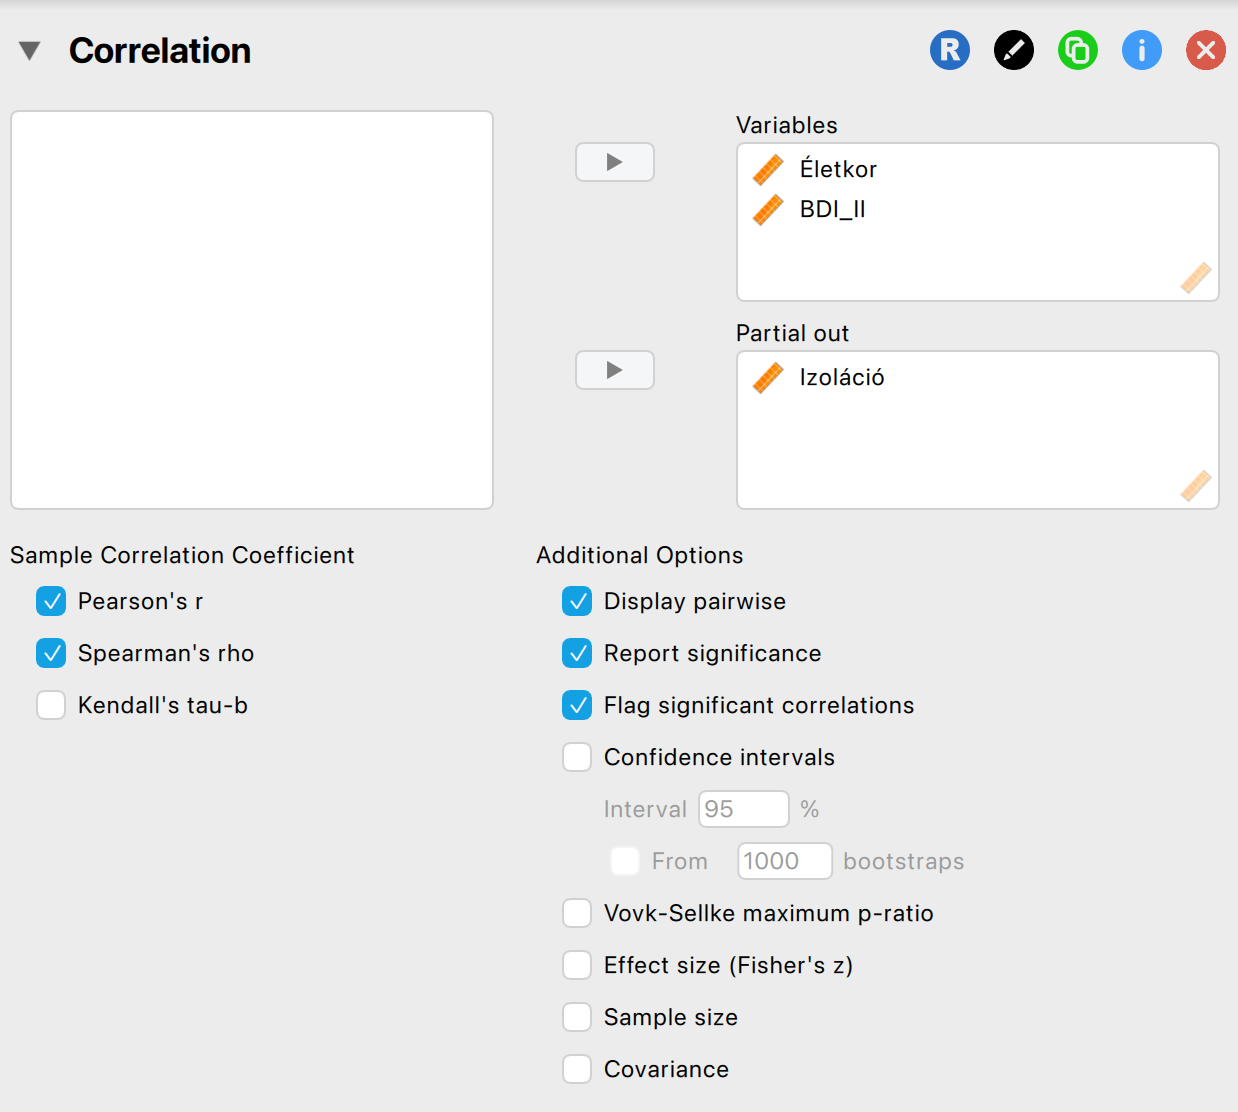Turn off Display pairwise
1238x1112 pixels.
[577, 601]
